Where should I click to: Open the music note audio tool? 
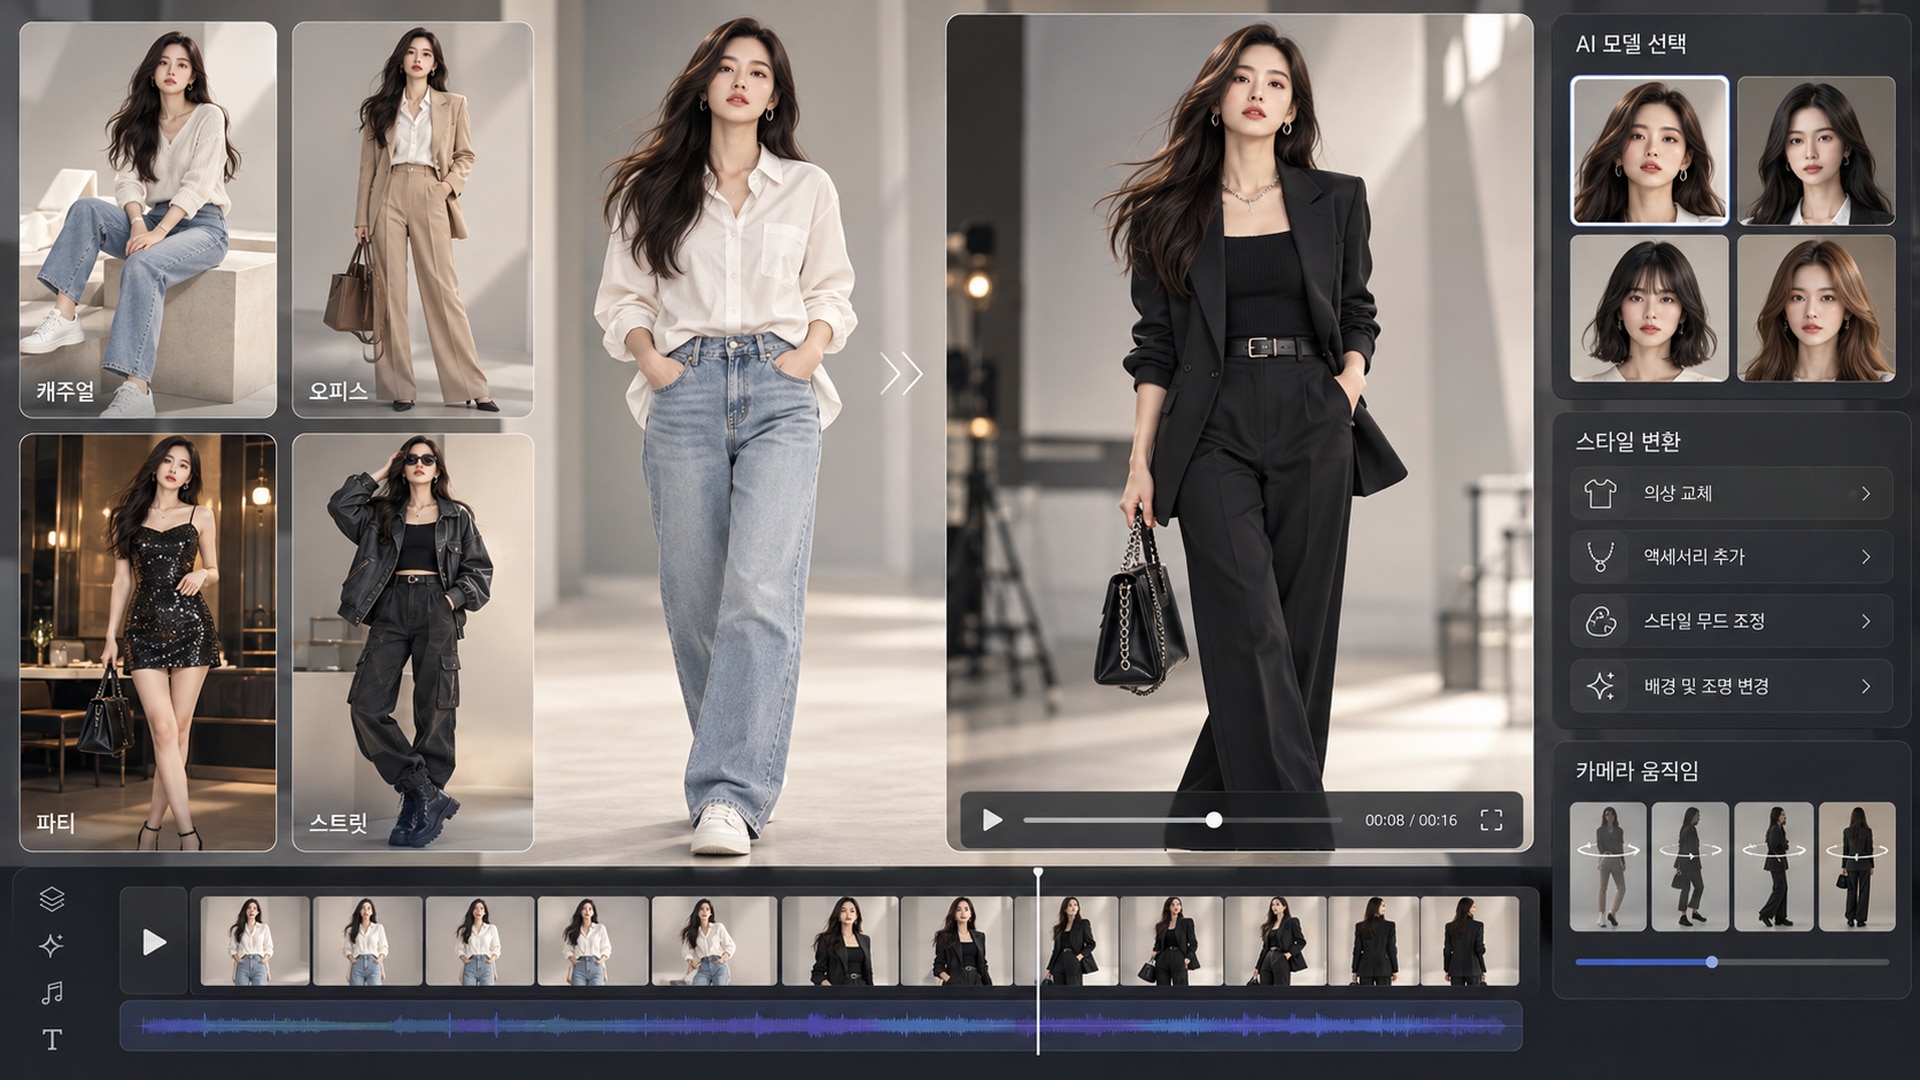point(52,992)
